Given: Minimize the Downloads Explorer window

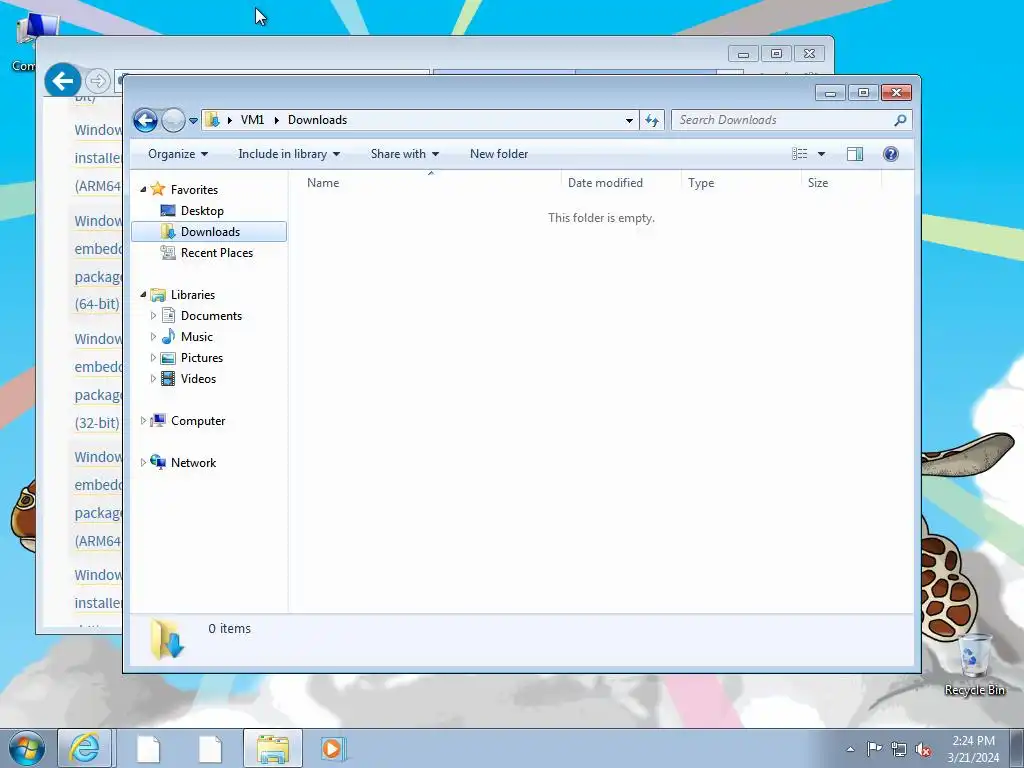Looking at the screenshot, I should pyautogui.click(x=830, y=93).
